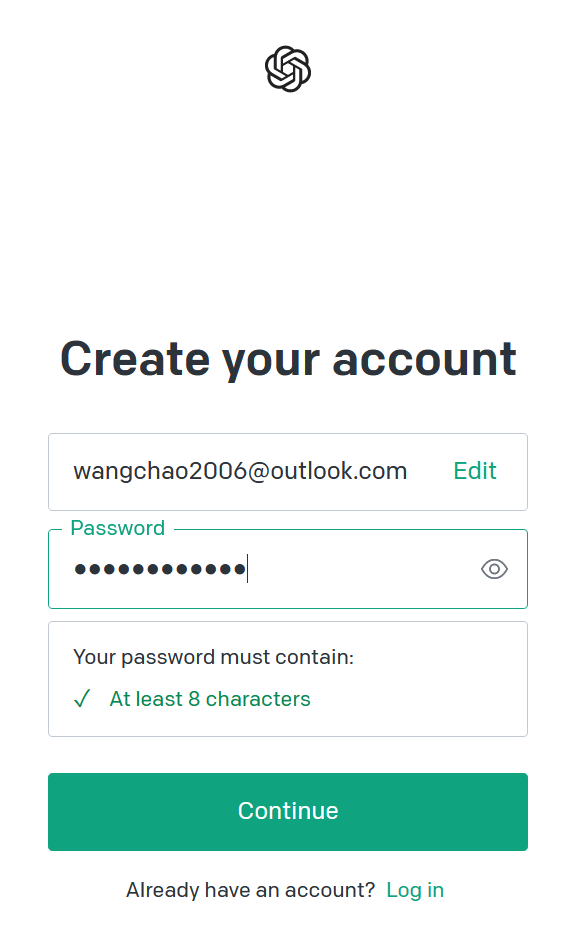The height and width of the screenshot is (948, 573).
Task: Open the Log in link
Action: pos(415,890)
